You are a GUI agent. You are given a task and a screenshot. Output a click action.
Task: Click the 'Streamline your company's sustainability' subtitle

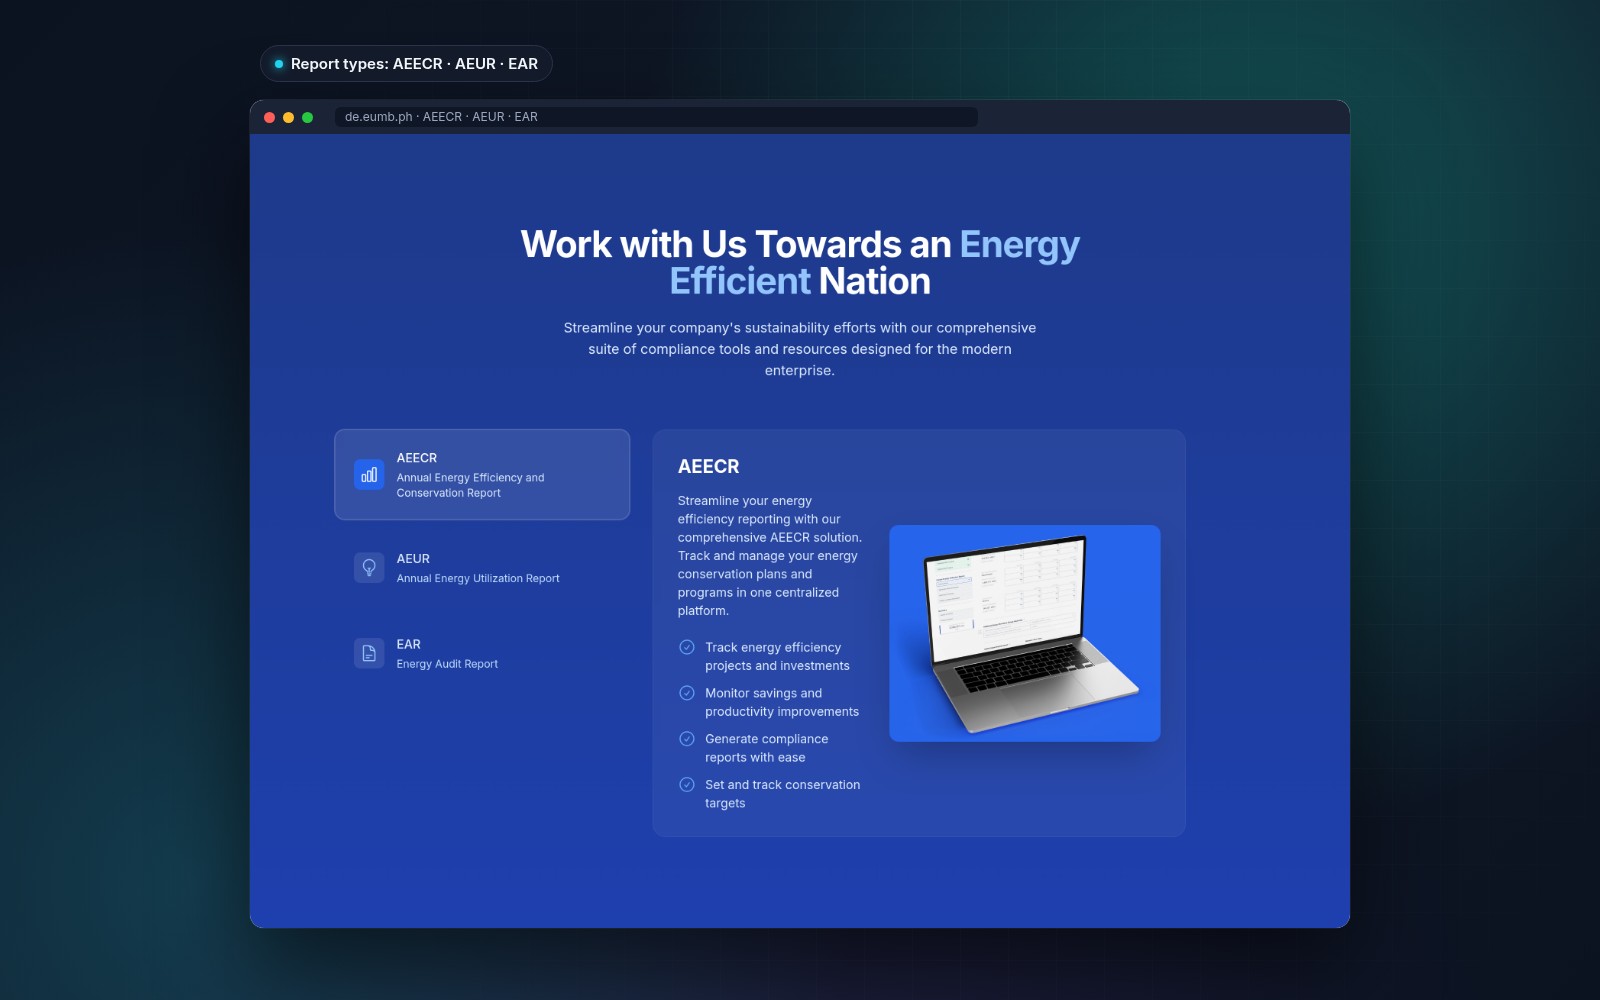click(800, 349)
